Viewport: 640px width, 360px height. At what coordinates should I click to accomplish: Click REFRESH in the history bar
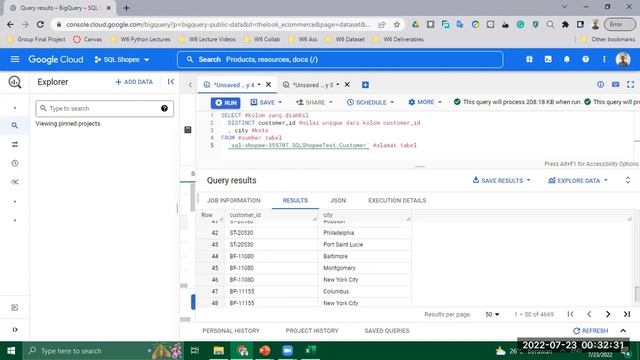click(591, 331)
